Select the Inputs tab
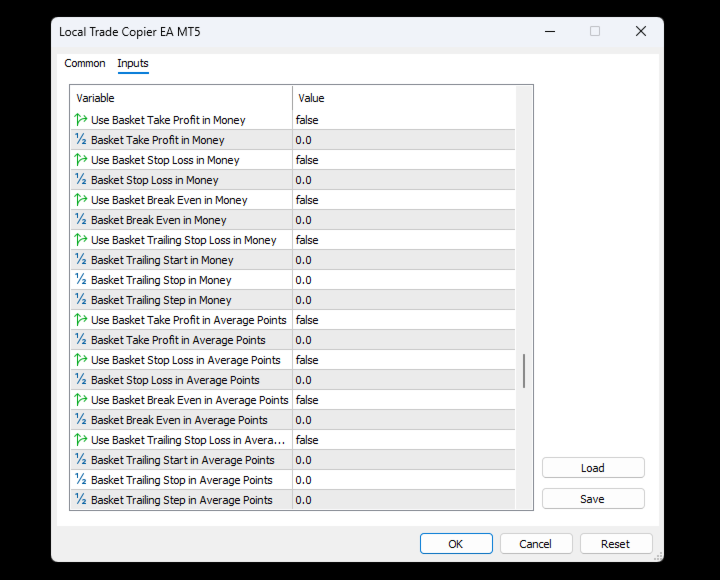The width and height of the screenshot is (720, 580). pyautogui.click(x=133, y=63)
